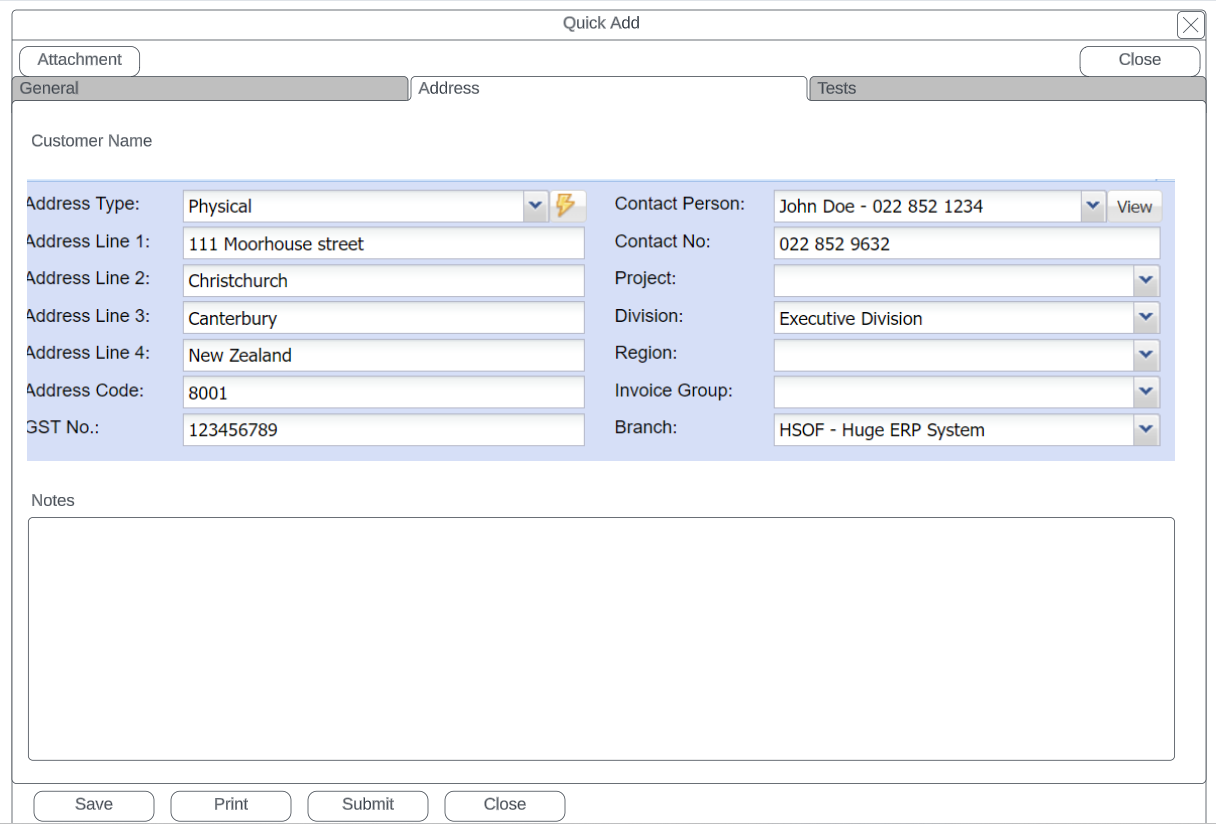Expand the Region dropdown

click(1146, 355)
